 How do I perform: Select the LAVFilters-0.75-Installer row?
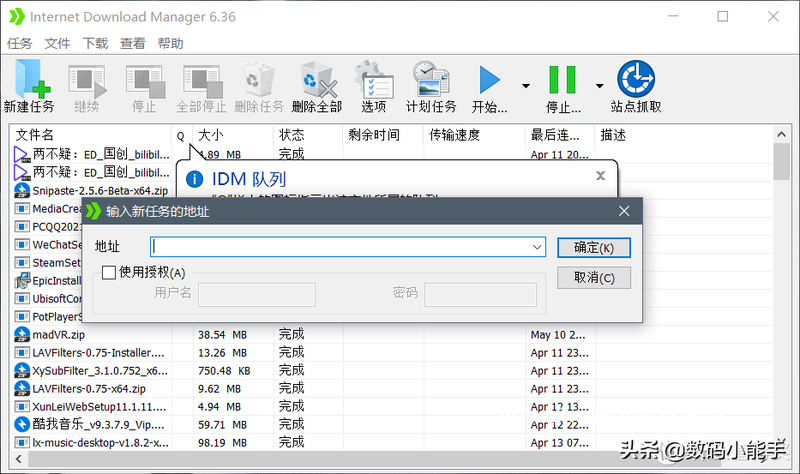click(392, 353)
